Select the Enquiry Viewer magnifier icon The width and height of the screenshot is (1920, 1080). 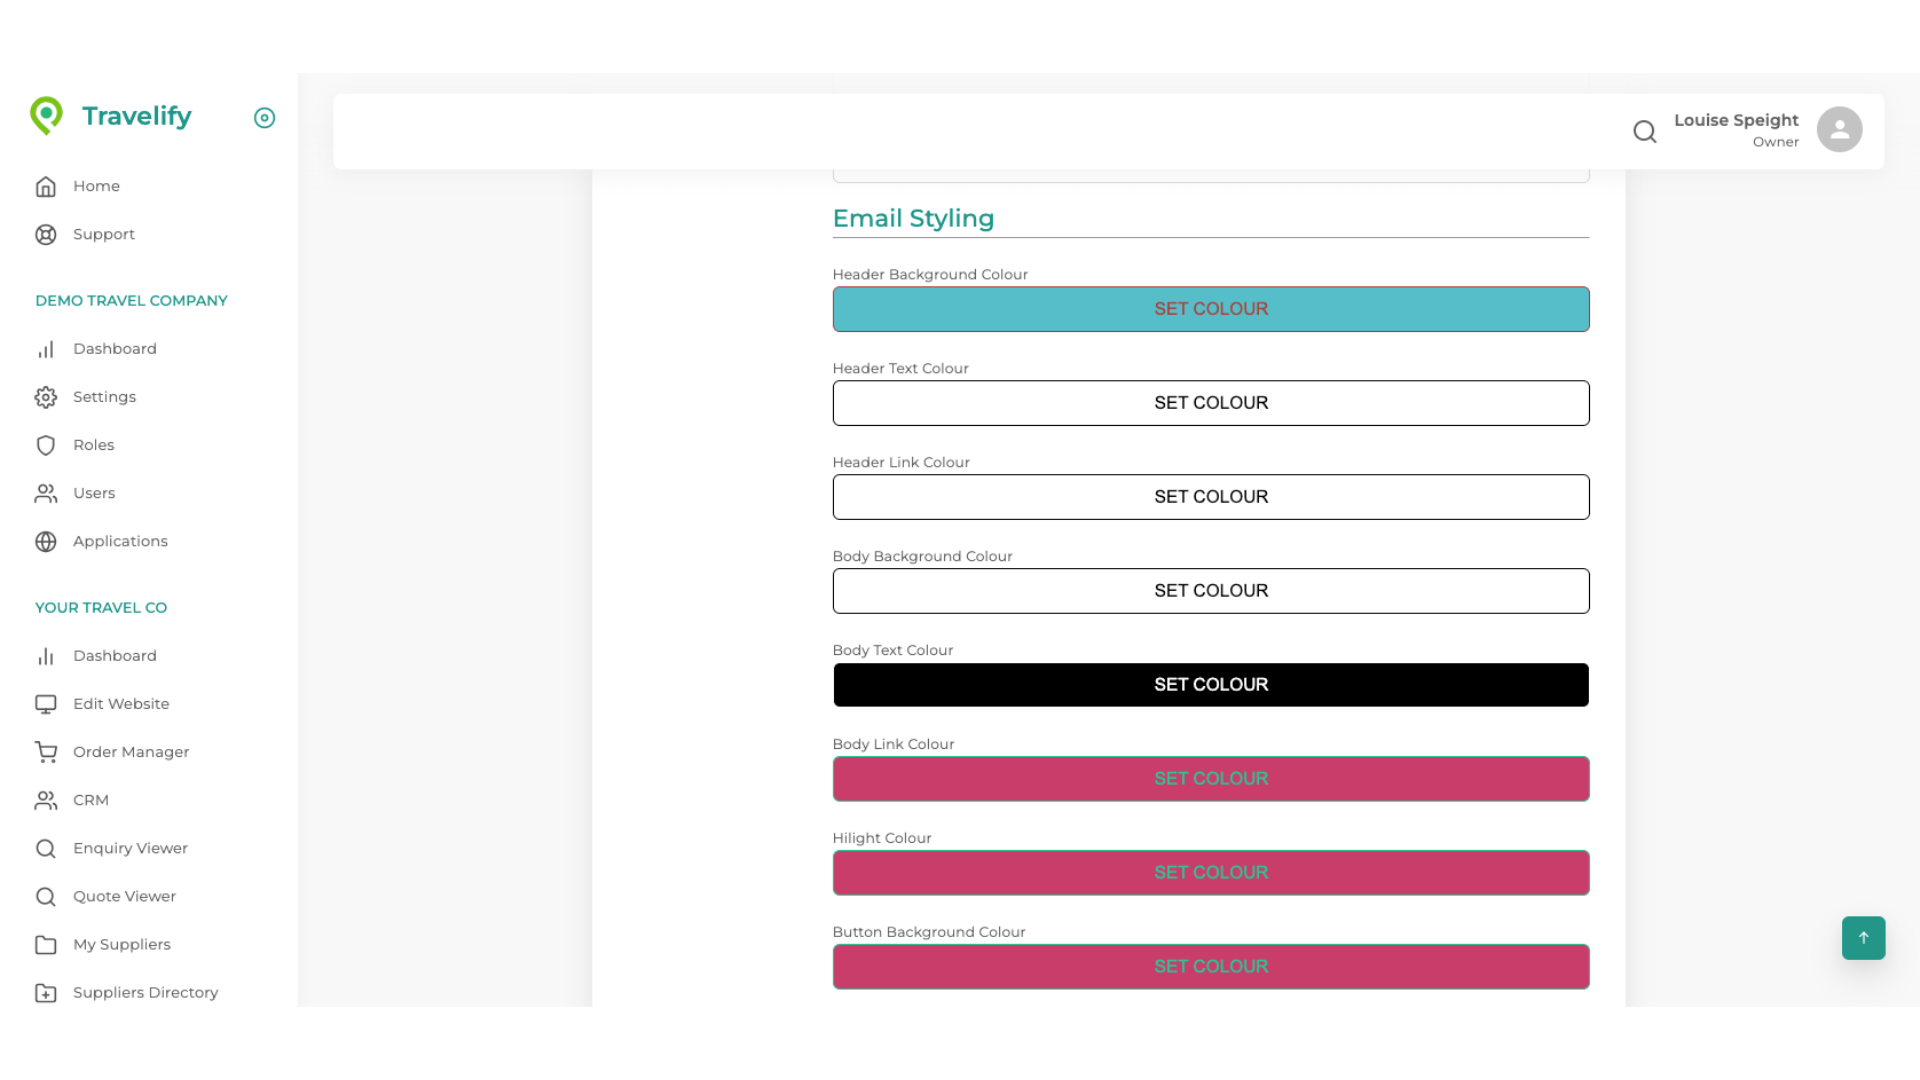click(x=46, y=848)
